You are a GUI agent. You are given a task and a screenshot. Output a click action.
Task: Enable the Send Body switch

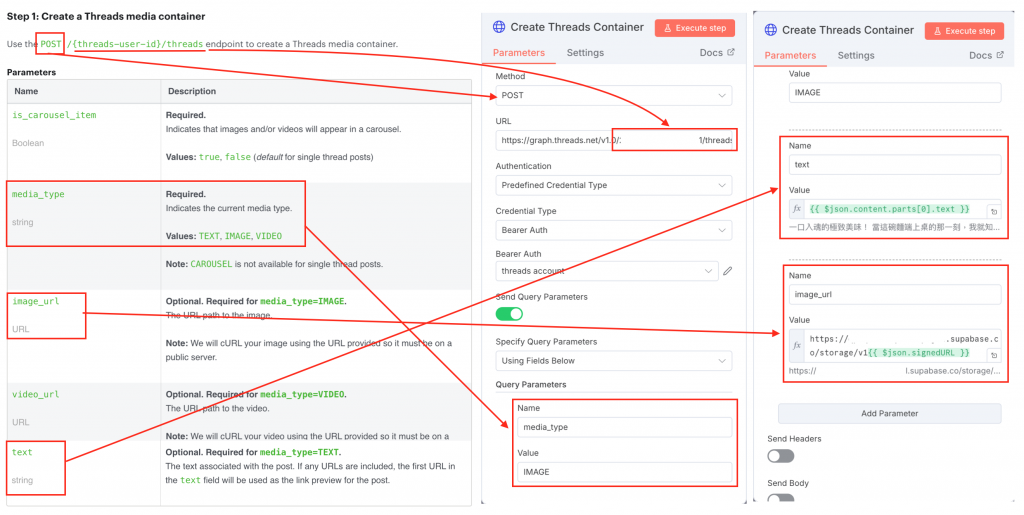coord(781,499)
